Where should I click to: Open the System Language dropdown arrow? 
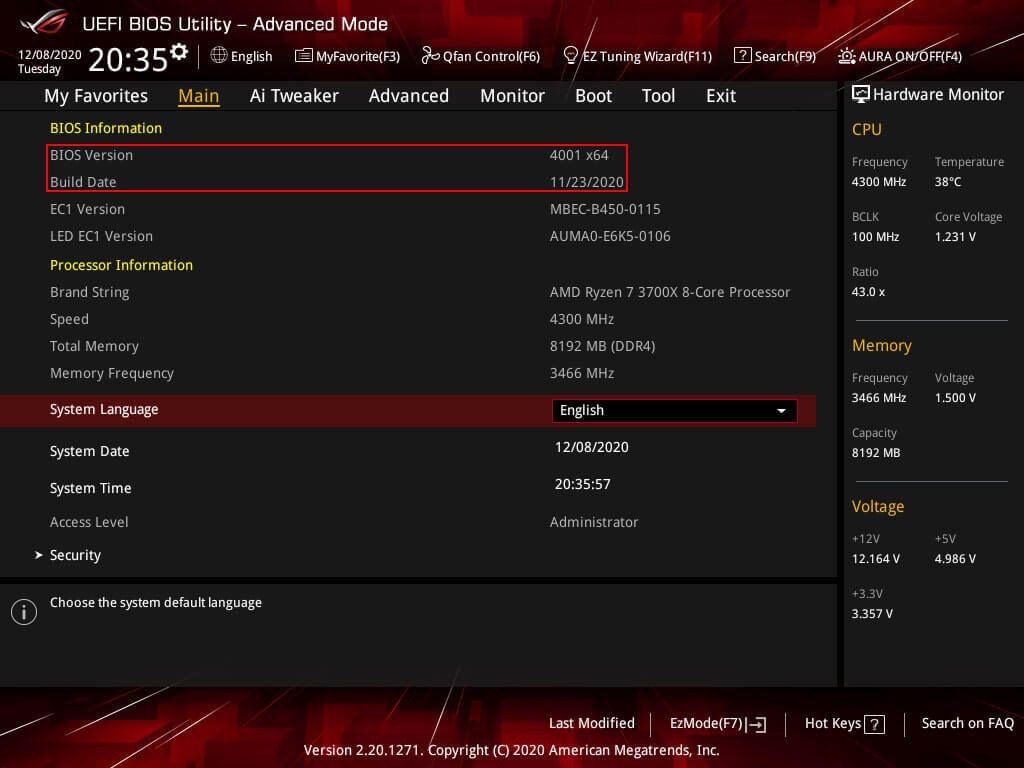tap(781, 411)
